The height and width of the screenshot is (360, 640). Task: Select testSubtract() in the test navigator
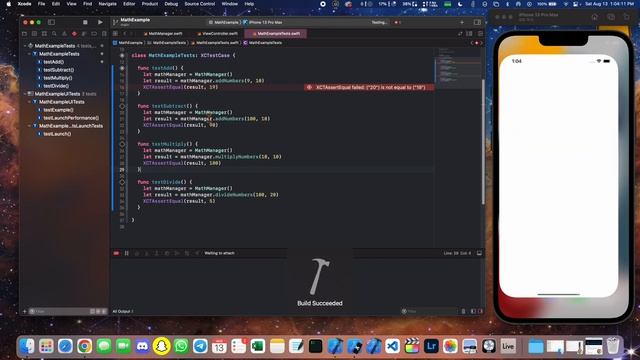59,70
